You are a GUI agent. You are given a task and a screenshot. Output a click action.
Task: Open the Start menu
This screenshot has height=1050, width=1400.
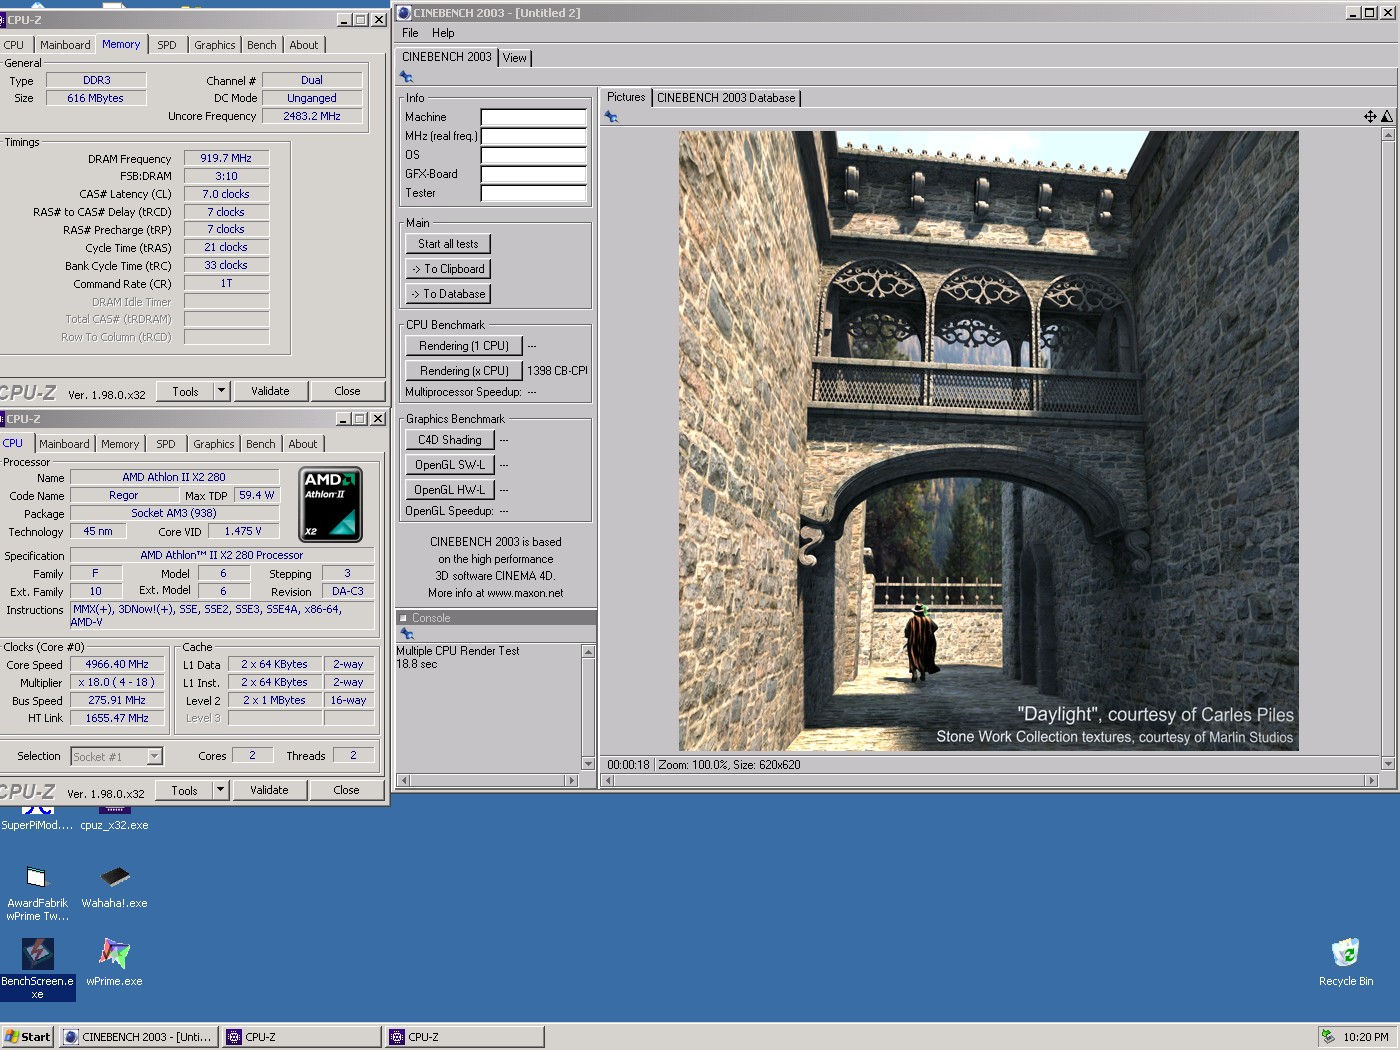pos(27,1037)
